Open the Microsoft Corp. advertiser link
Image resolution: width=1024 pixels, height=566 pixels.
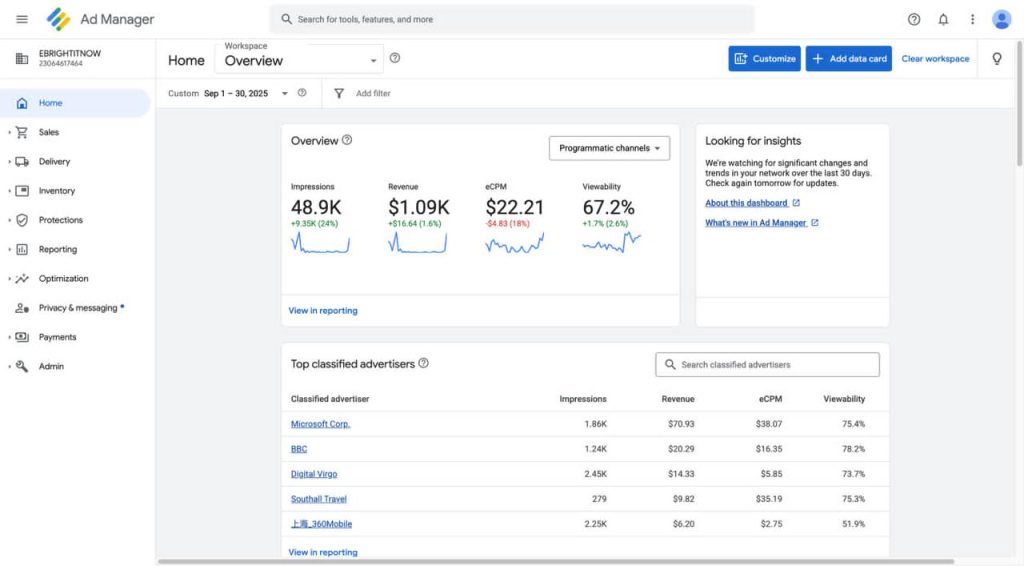click(x=320, y=424)
